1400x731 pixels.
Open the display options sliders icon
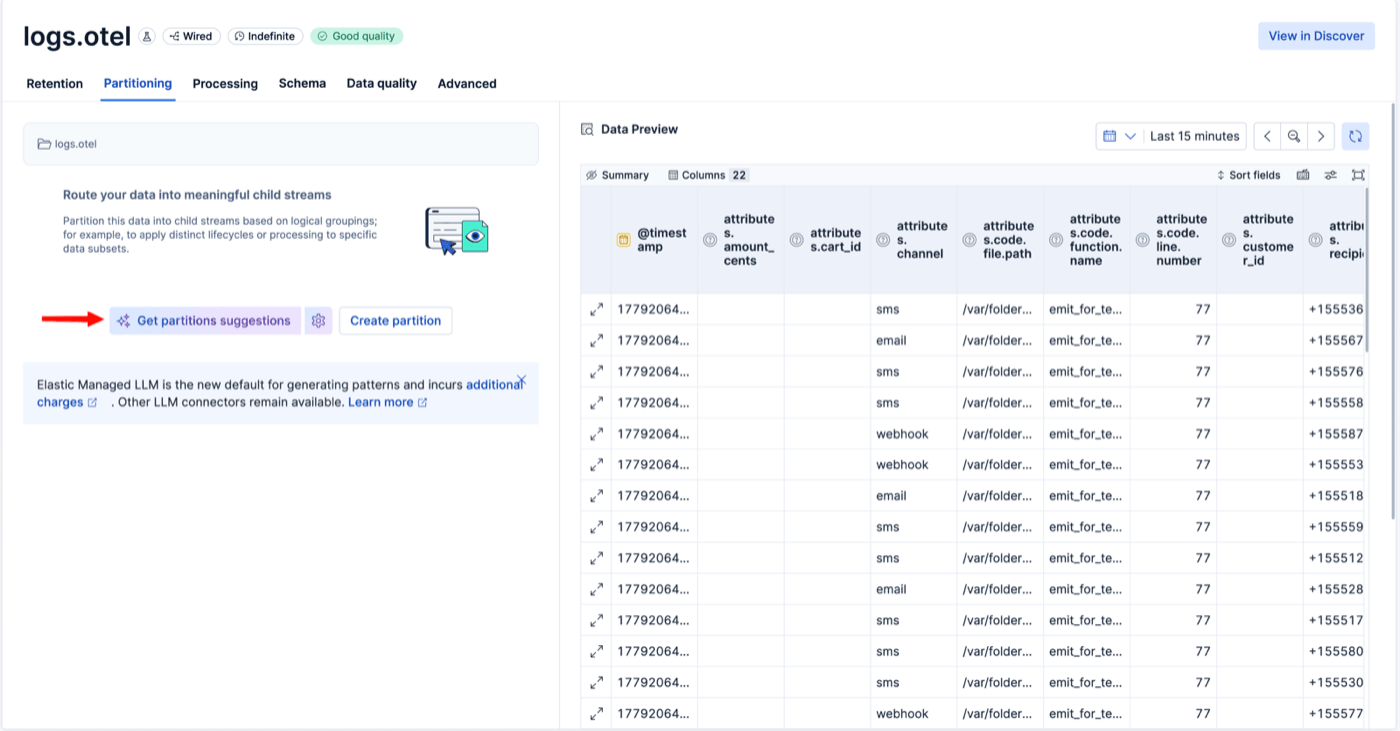tap(1330, 175)
